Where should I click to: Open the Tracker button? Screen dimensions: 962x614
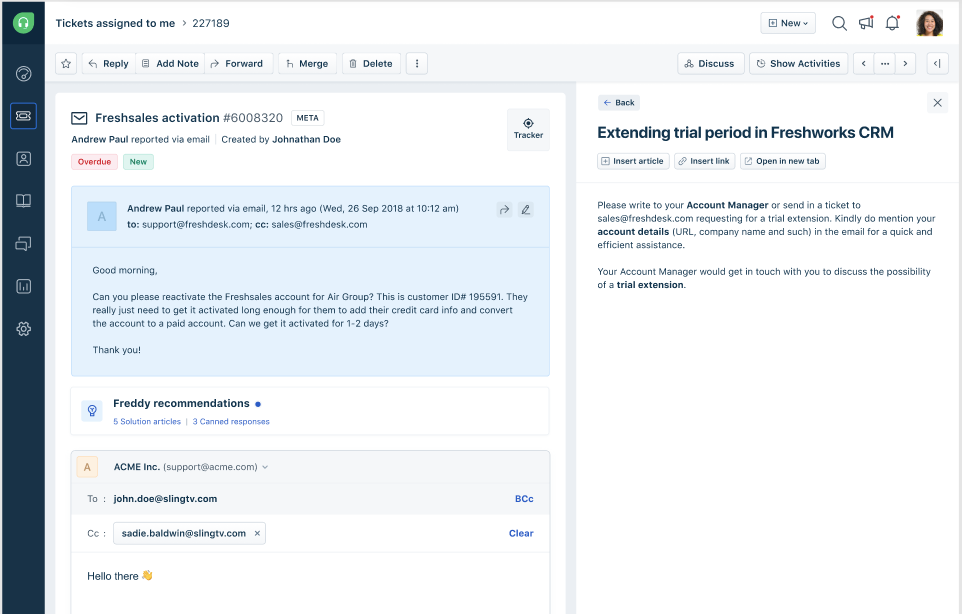528,129
